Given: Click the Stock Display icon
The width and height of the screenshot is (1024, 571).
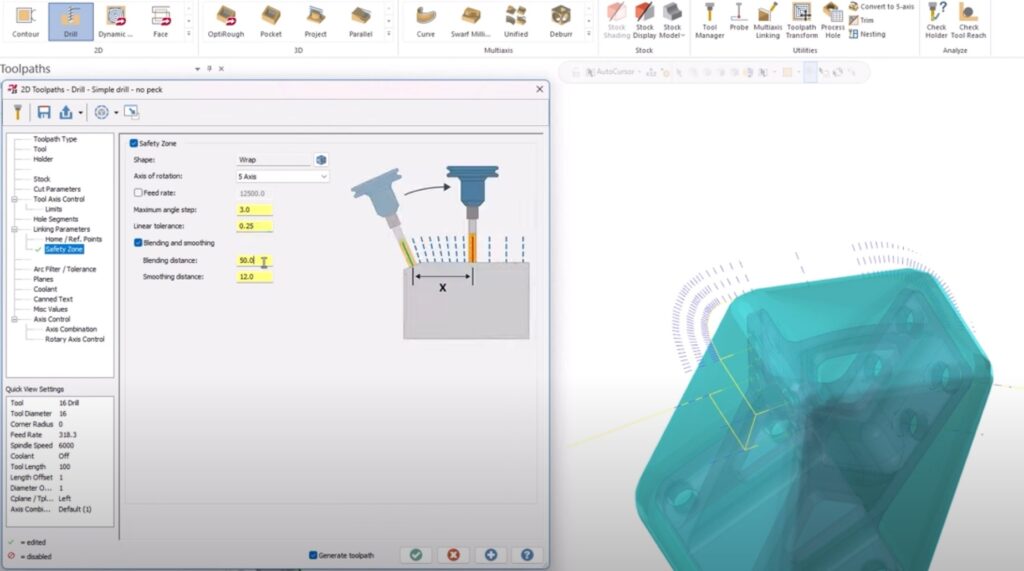Looking at the screenshot, I should tap(645, 21).
